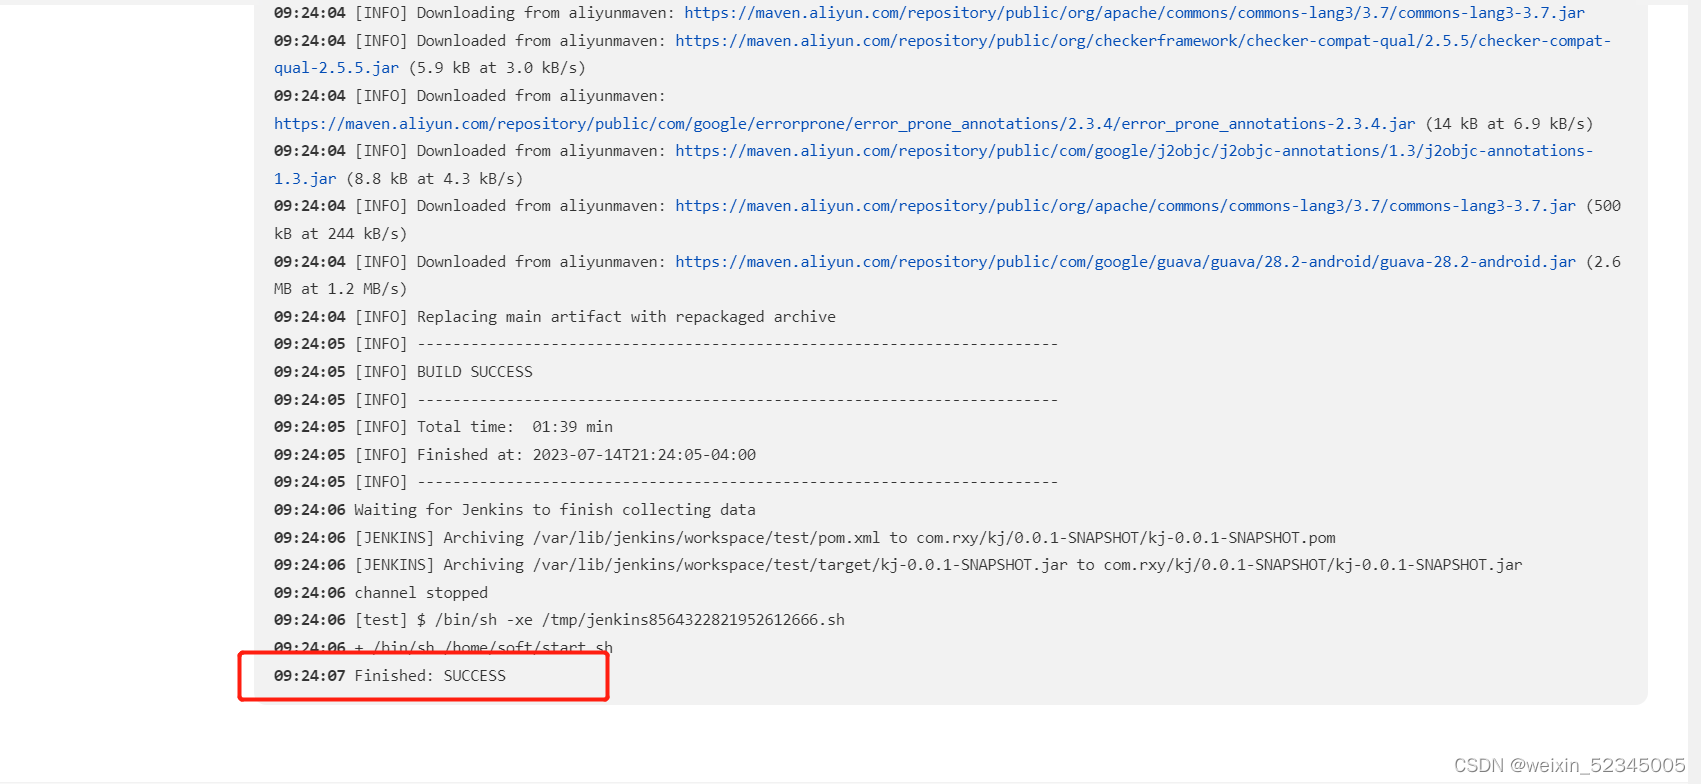The height and width of the screenshot is (784, 1701).
Task: Open the commons-lang3-3.7.jar link on the Downloaded line
Action: pos(1125,206)
